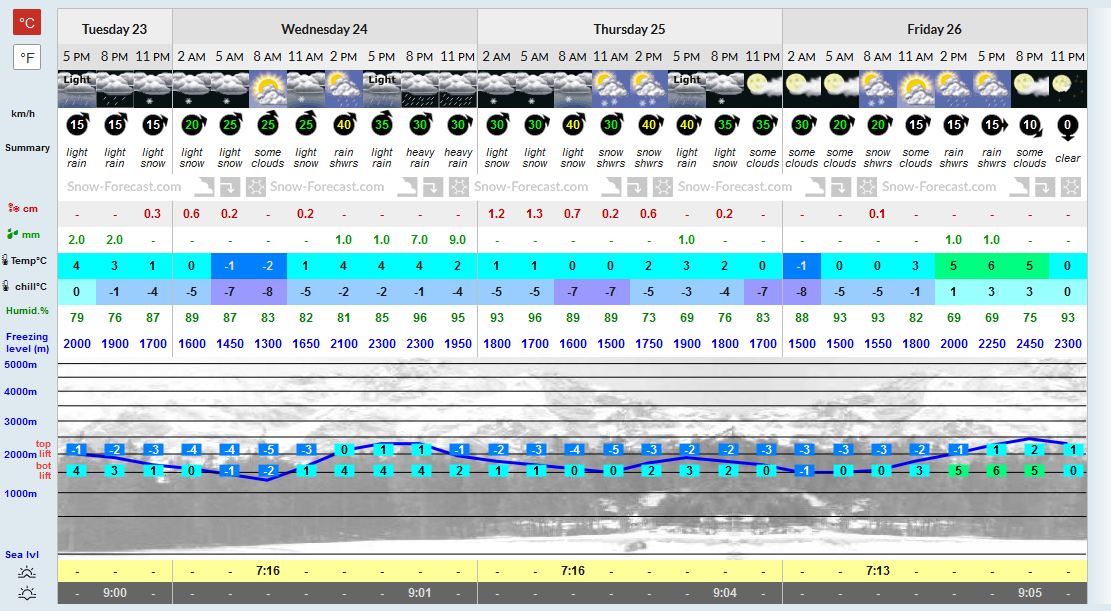Select the Friday 26 day header

point(934,29)
